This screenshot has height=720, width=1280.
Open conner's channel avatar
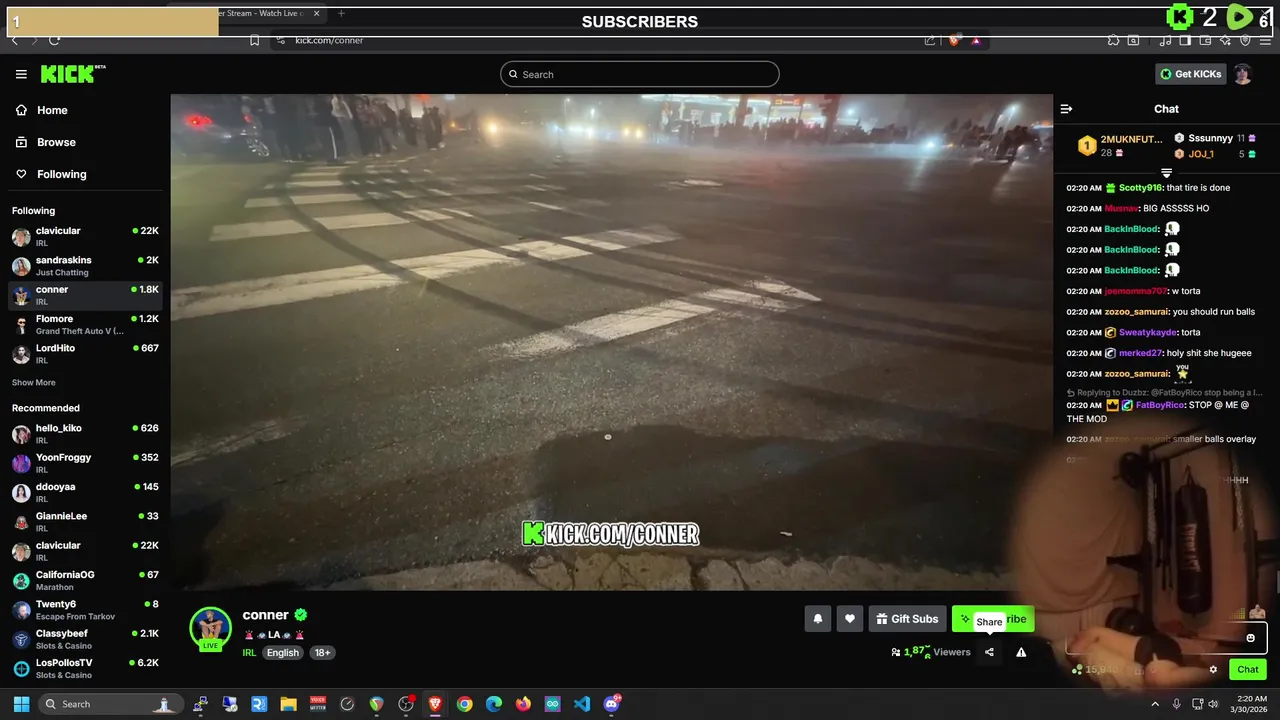click(210, 628)
